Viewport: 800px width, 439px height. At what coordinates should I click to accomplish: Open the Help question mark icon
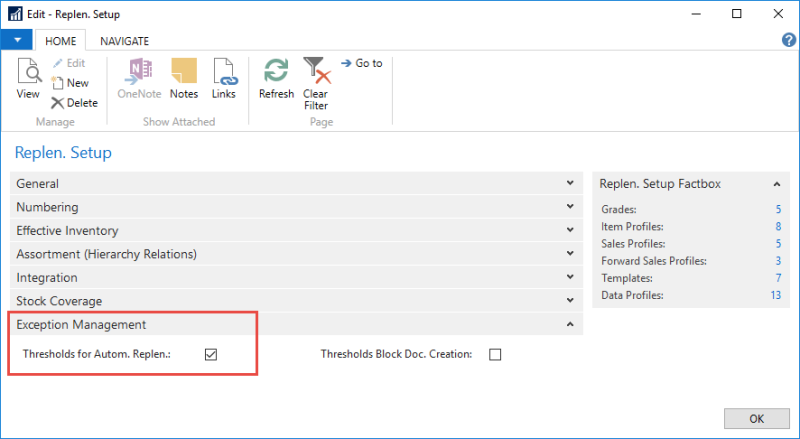coord(788,40)
